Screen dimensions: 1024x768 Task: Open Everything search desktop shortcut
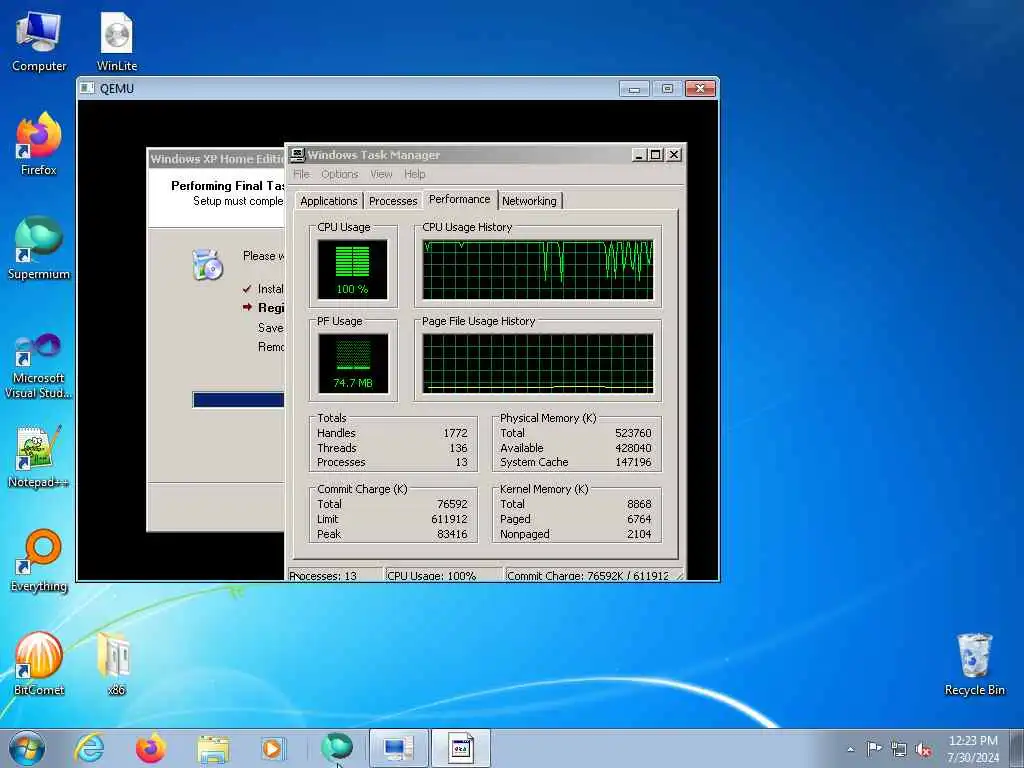coord(39,560)
